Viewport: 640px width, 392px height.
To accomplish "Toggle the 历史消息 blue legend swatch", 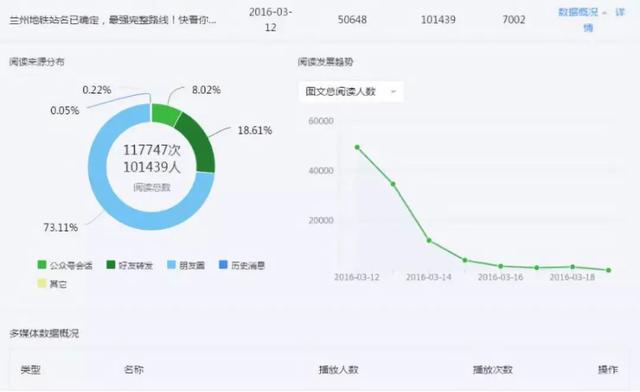I will click(x=223, y=265).
